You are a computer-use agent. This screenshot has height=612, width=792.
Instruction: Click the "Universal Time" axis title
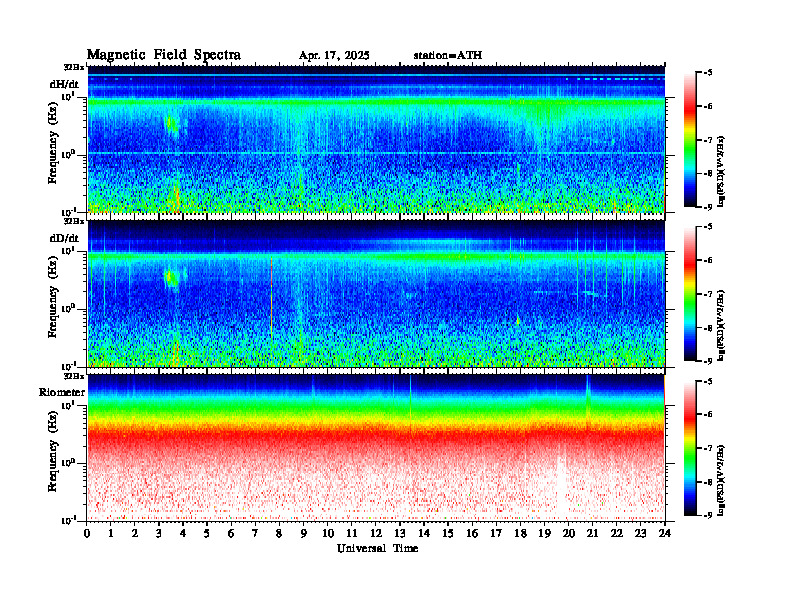(x=377, y=548)
